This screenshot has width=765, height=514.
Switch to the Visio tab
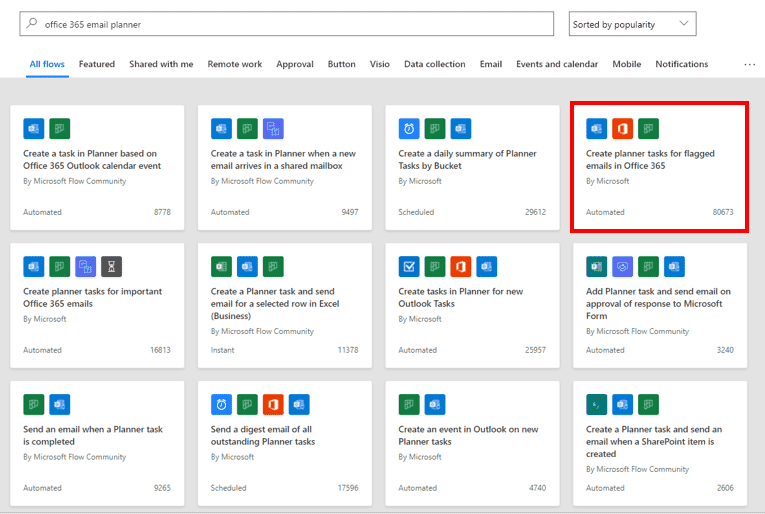[380, 64]
